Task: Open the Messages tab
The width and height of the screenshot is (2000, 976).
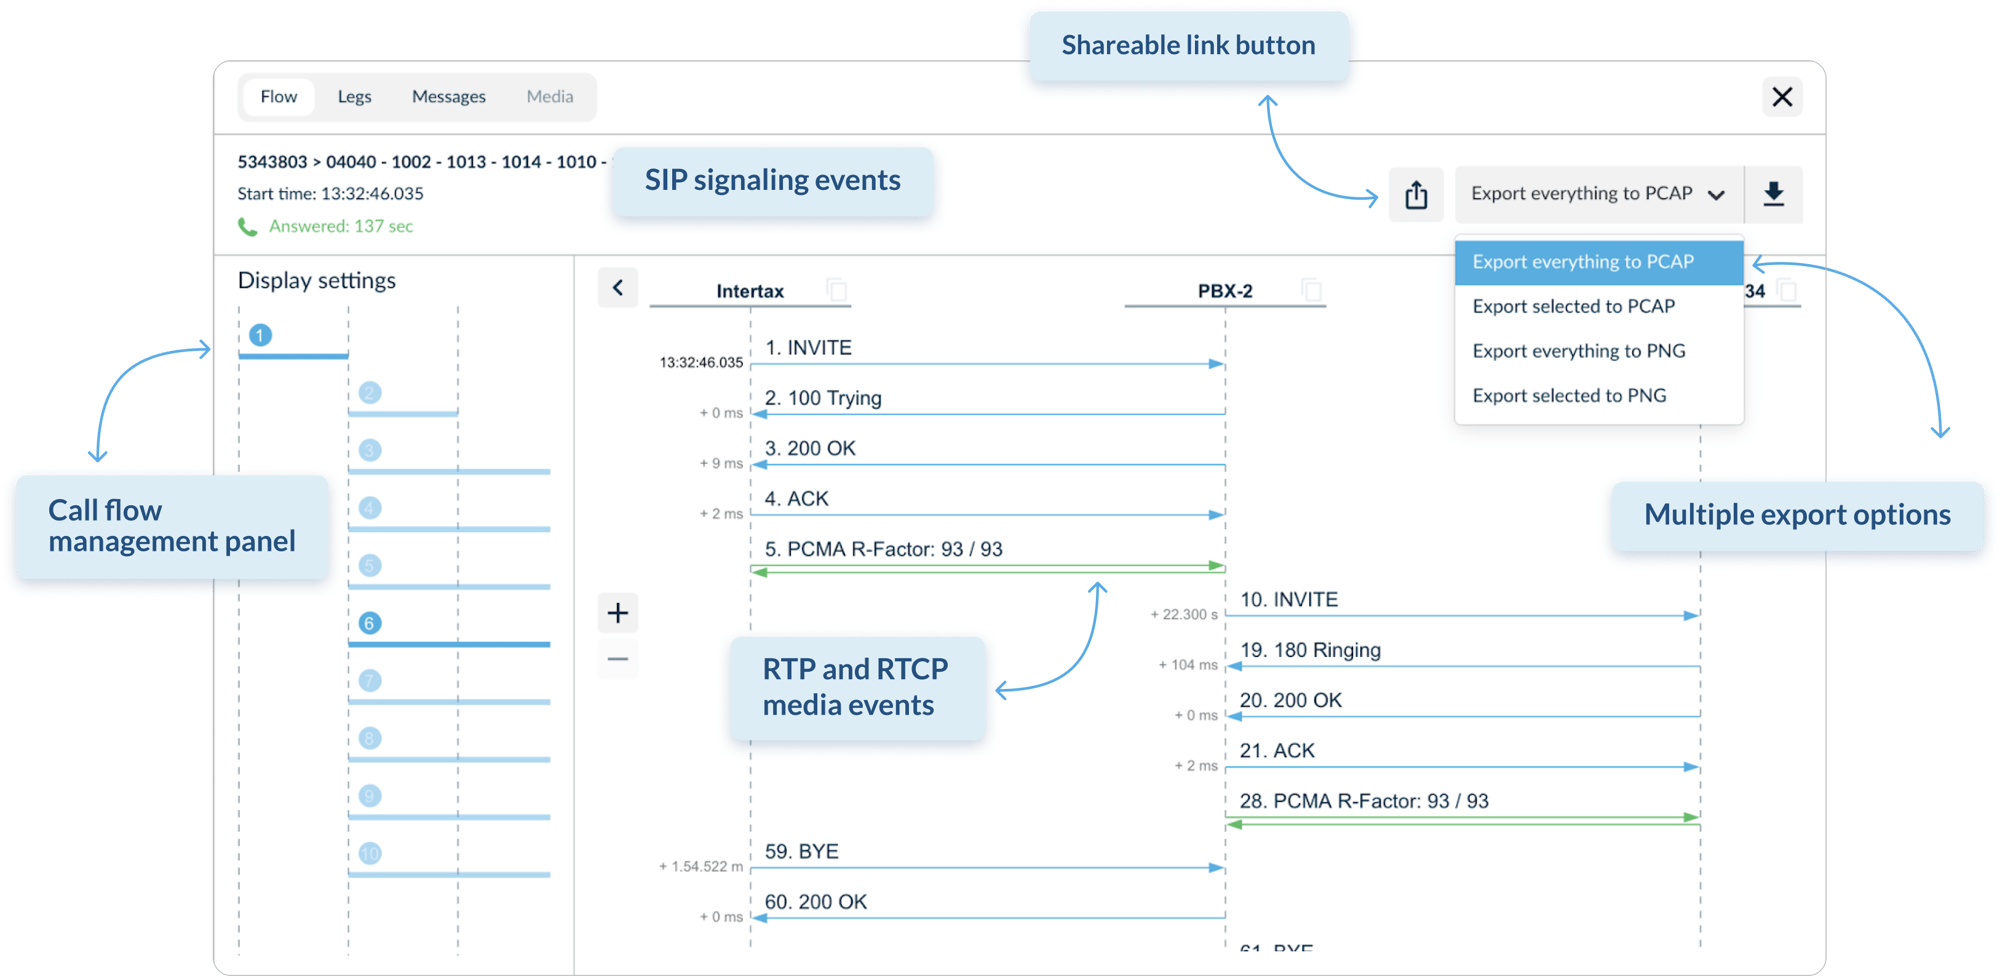Action: click(x=449, y=97)
